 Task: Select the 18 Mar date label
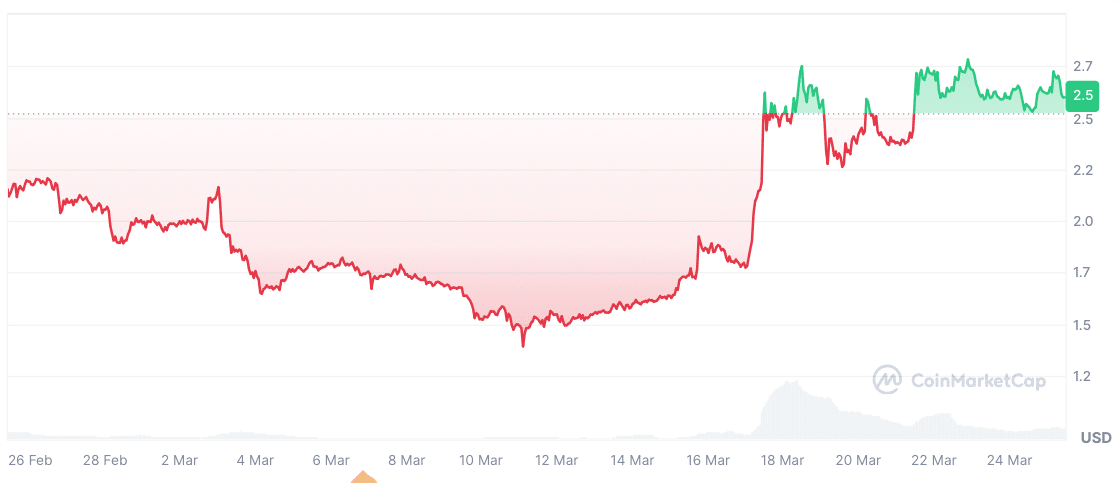(x=782, y=460)
